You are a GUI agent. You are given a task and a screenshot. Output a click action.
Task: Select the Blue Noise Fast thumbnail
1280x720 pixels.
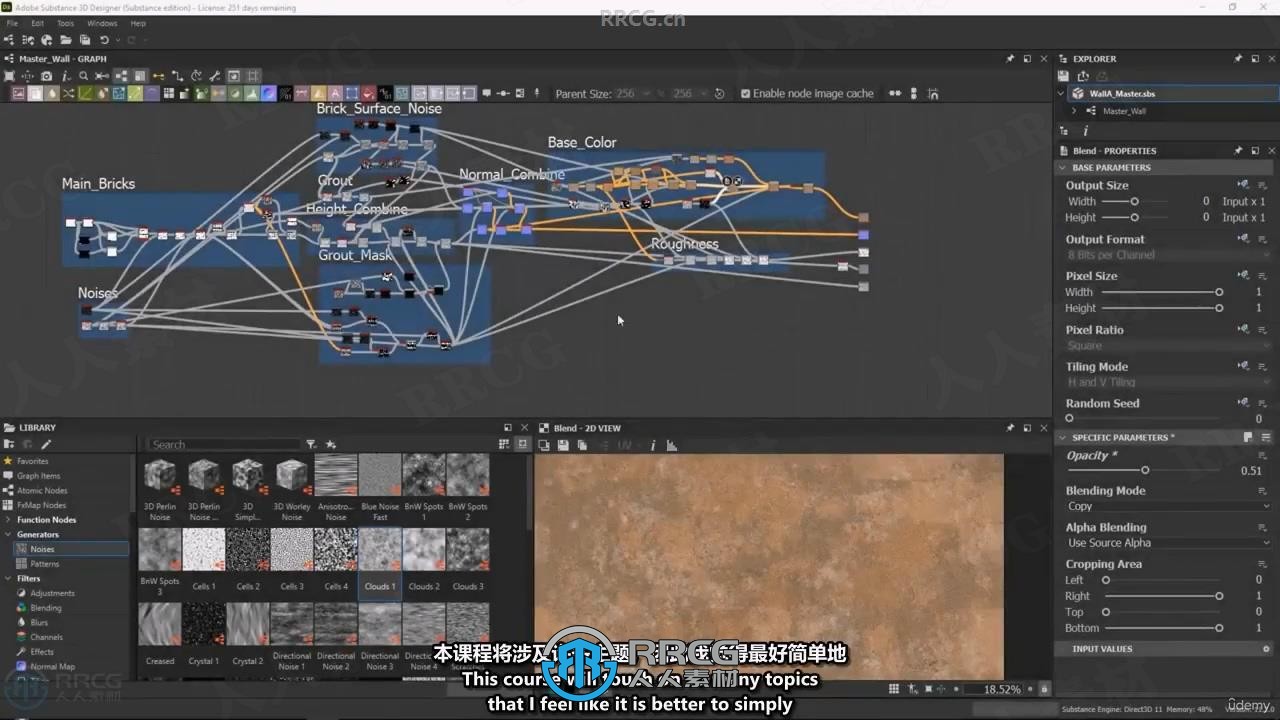[380, 488]
